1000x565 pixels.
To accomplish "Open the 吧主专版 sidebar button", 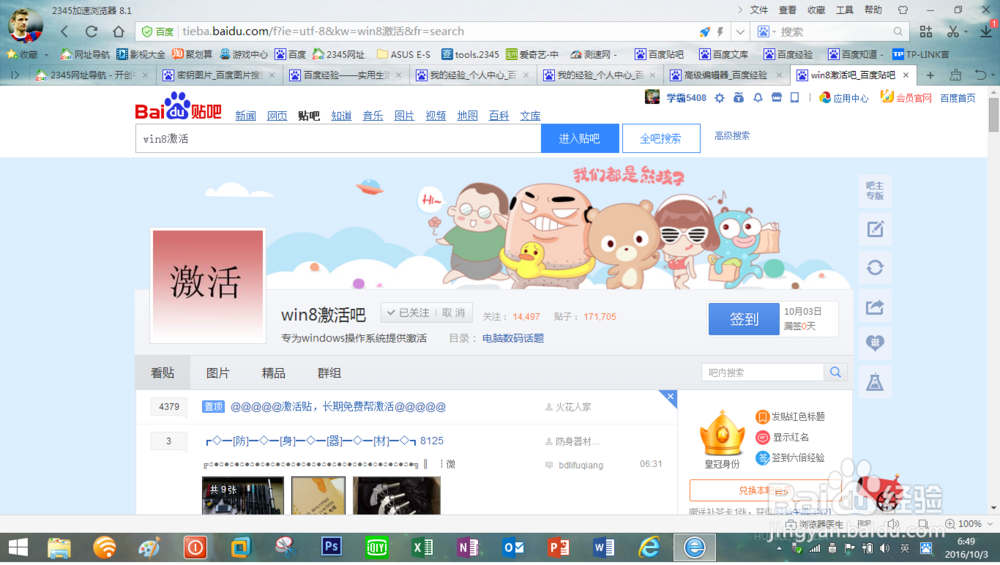I will [x=875, y=190].
